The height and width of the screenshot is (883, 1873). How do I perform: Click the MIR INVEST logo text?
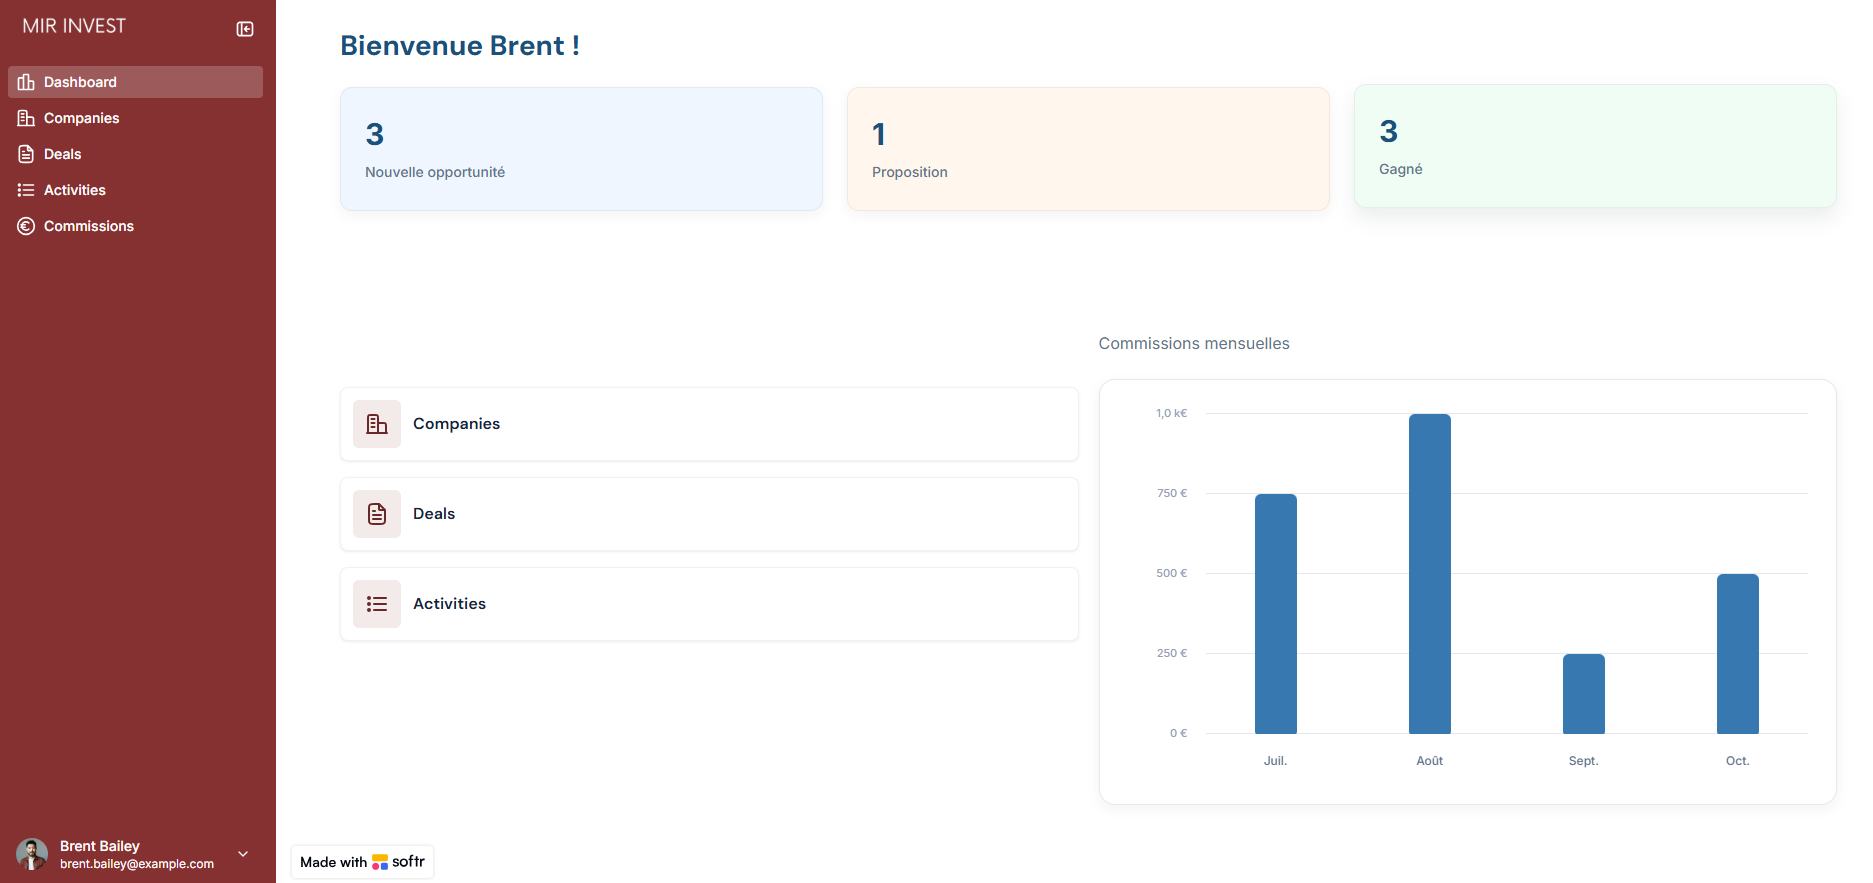tap(74, 26)
